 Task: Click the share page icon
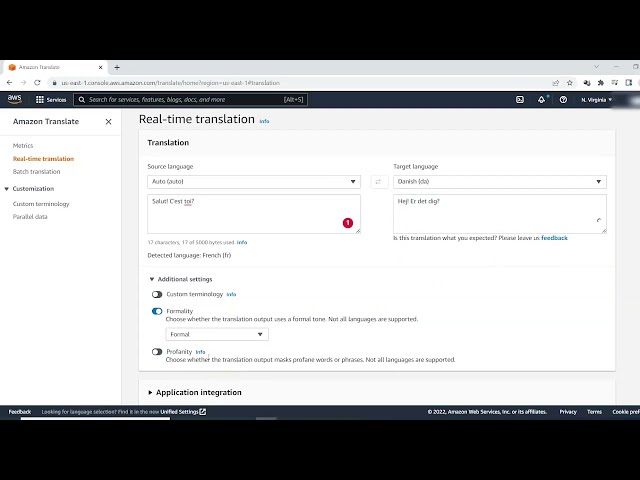(556, 83)
